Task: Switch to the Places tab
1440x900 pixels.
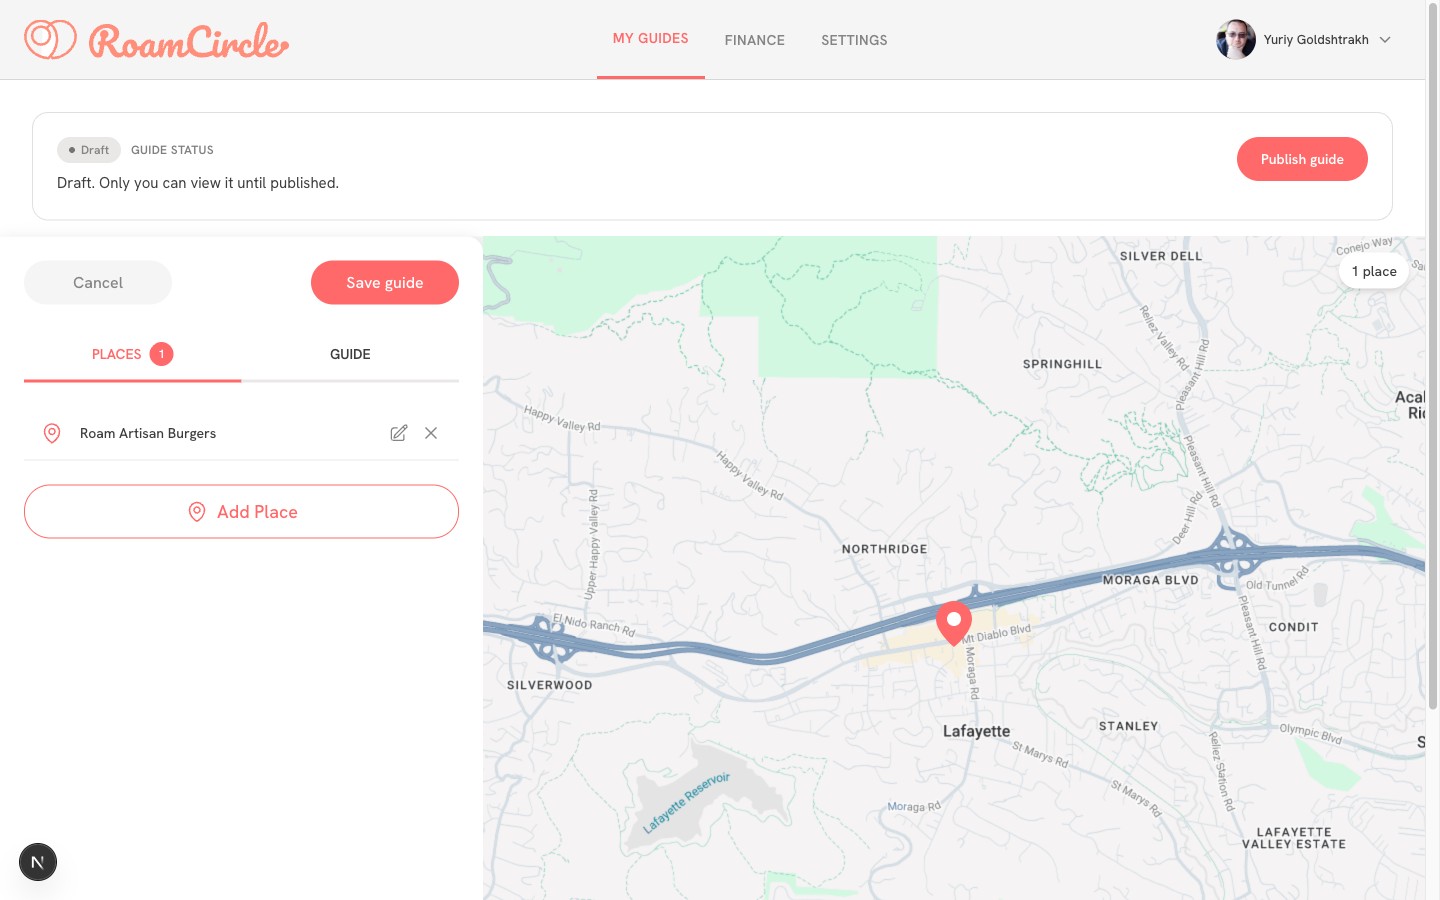Action: pos(132,354)
